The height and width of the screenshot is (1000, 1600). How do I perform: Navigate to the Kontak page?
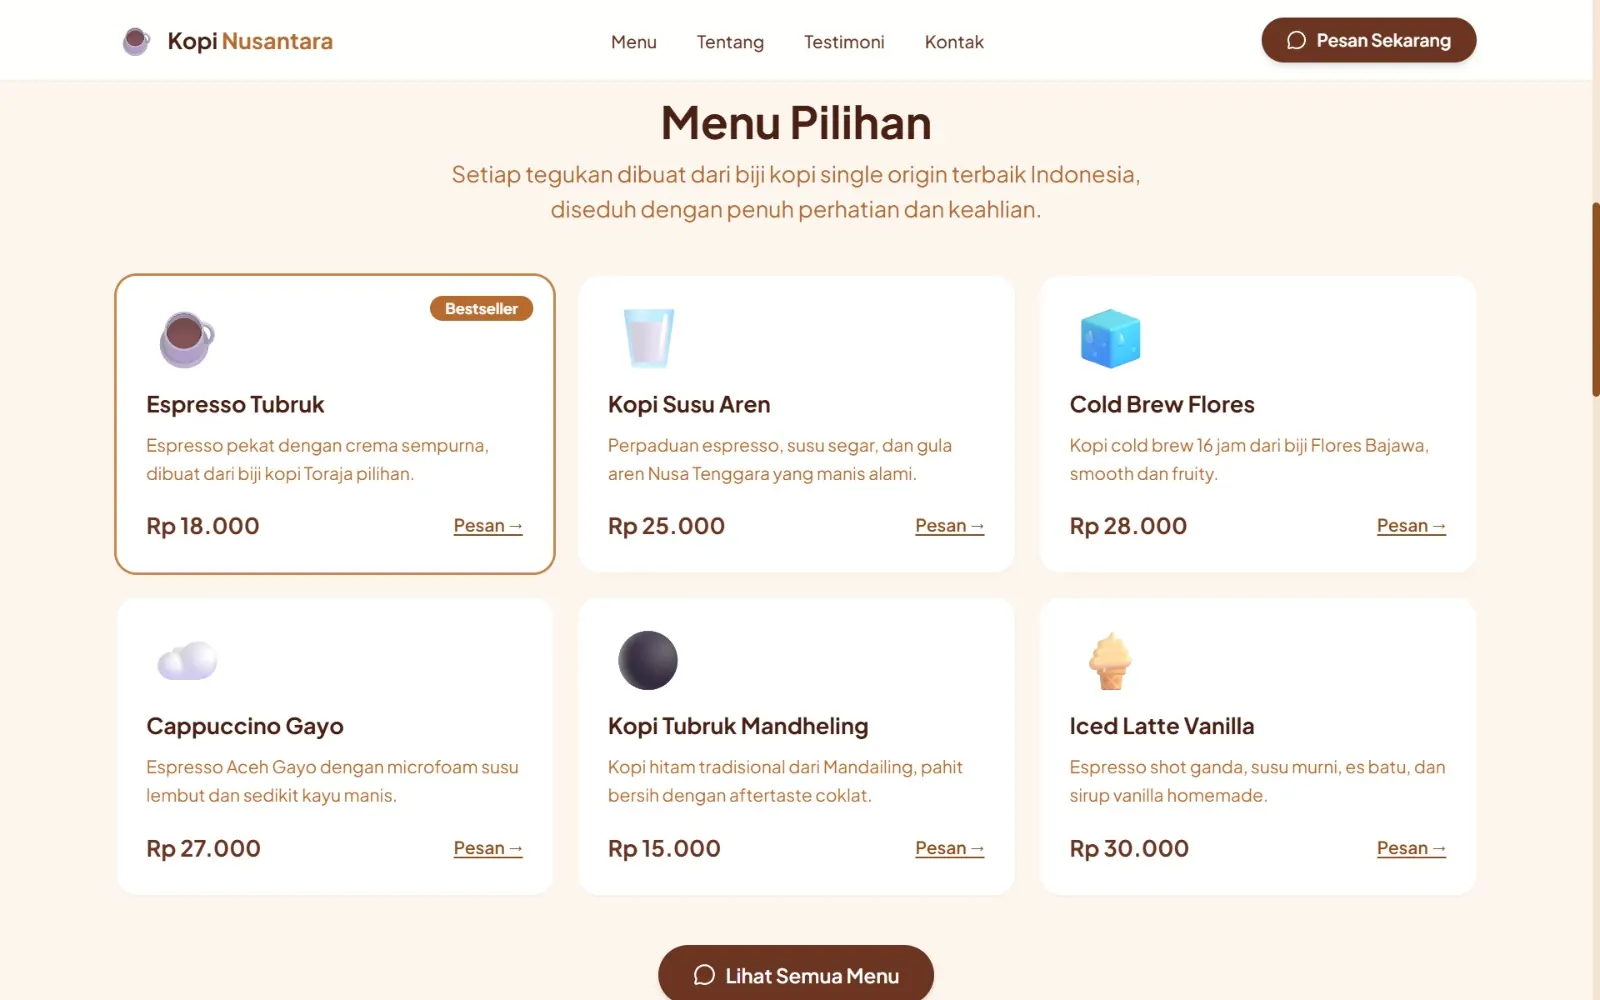[x=953, y=41]
